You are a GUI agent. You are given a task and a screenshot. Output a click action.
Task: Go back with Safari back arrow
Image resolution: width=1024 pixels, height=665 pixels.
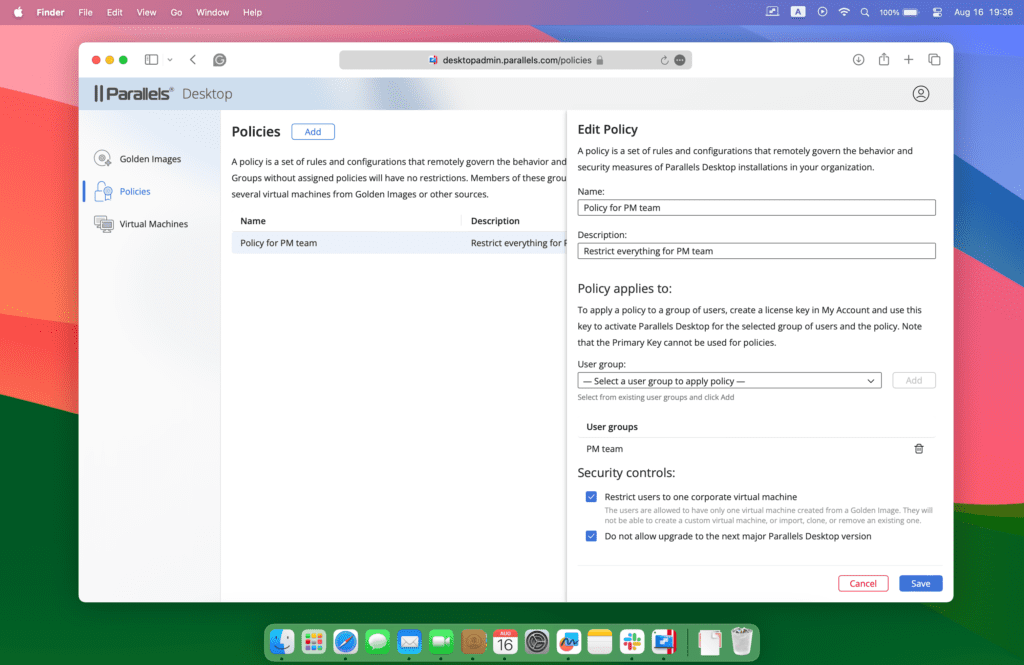point(193,60)
